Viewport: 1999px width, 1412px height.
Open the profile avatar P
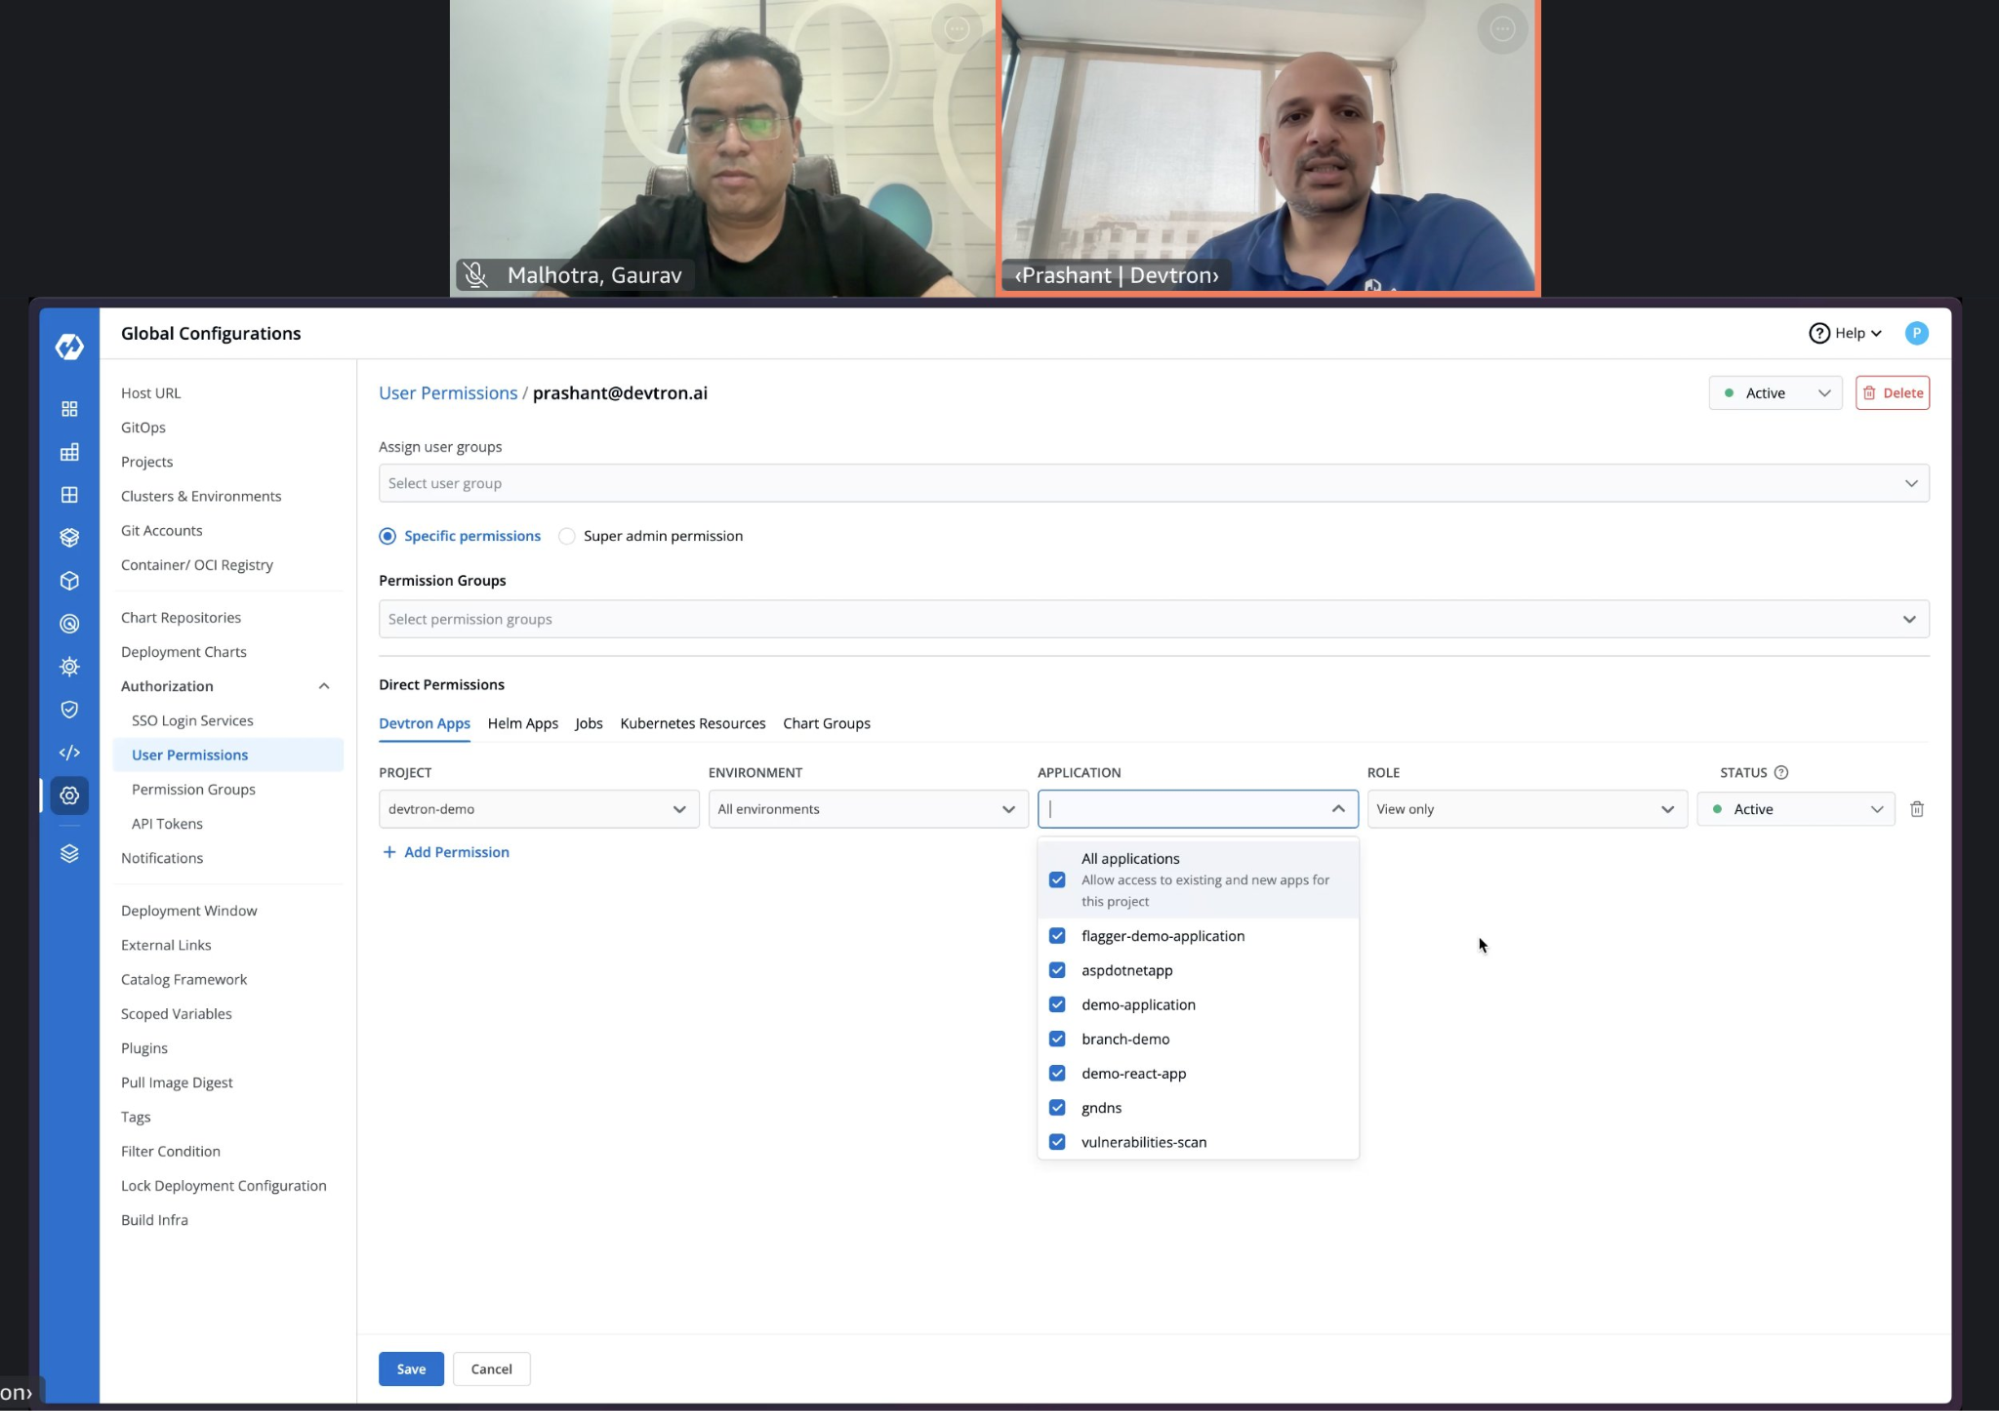tap(1916, 333)
